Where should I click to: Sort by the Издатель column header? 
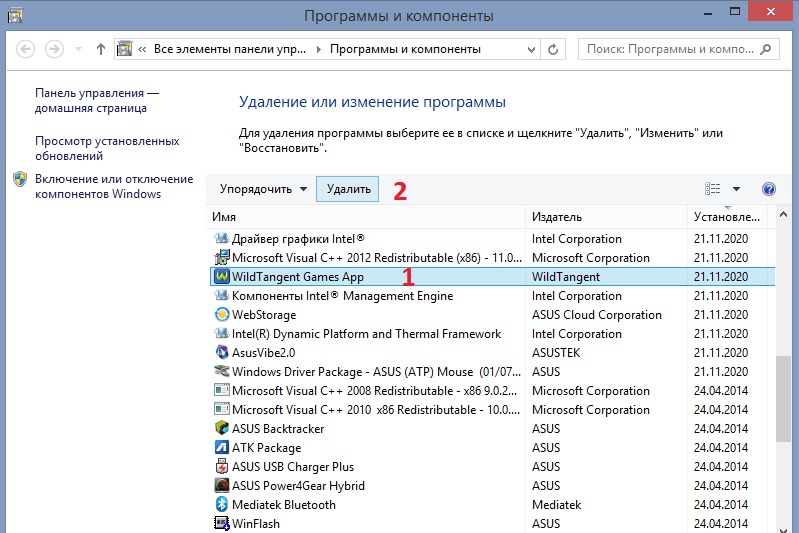click(x=606, y=217)
